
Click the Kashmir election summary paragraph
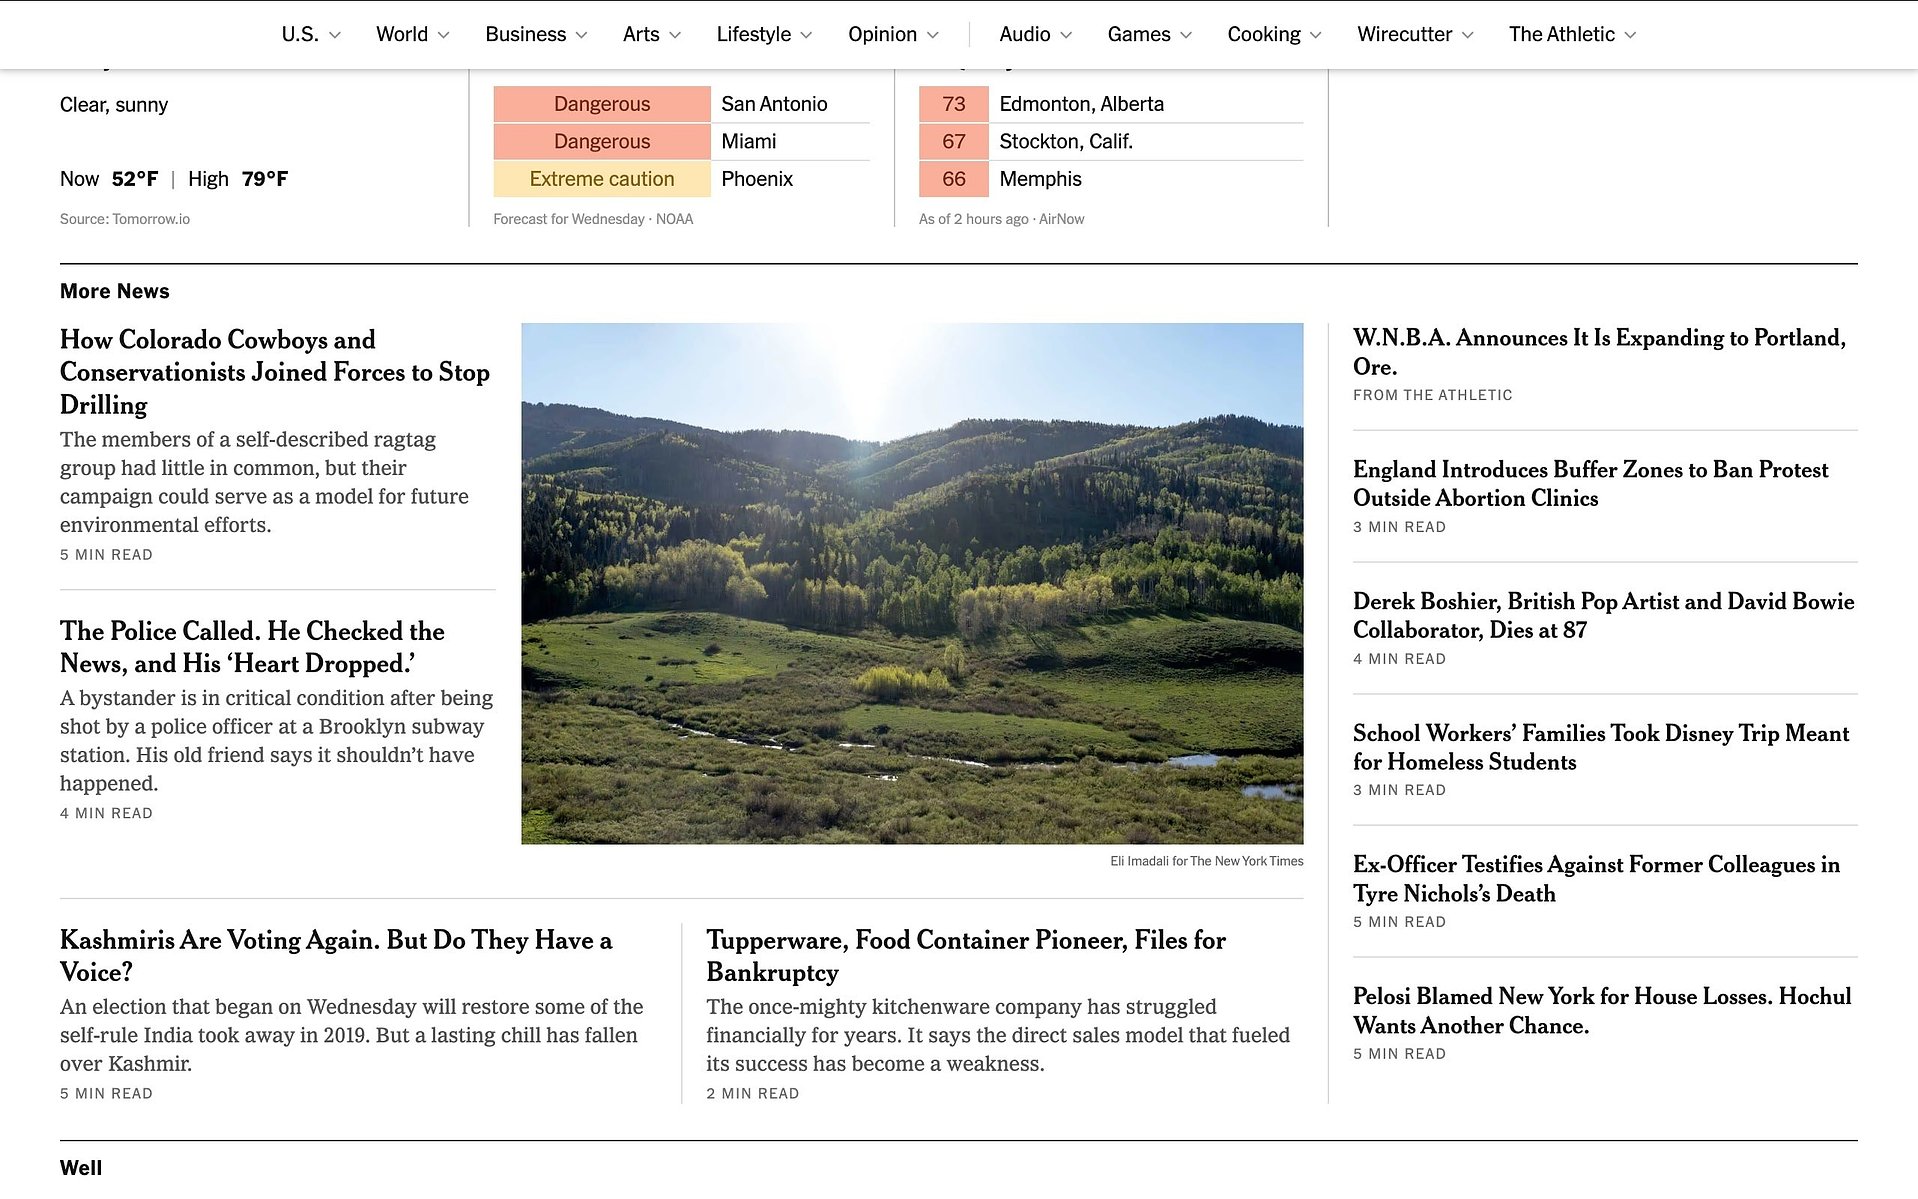pos(352,1035)
